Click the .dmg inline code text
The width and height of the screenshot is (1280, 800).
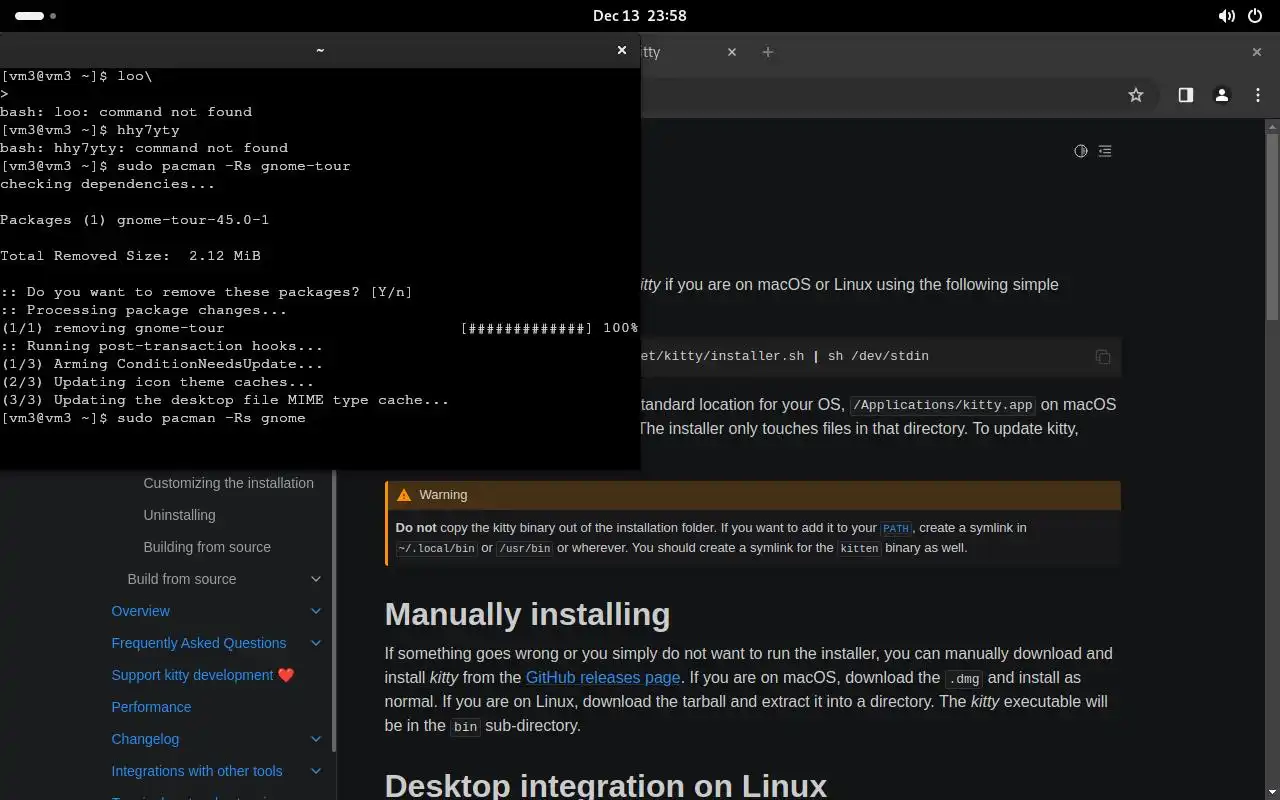(x=963, y=678)
